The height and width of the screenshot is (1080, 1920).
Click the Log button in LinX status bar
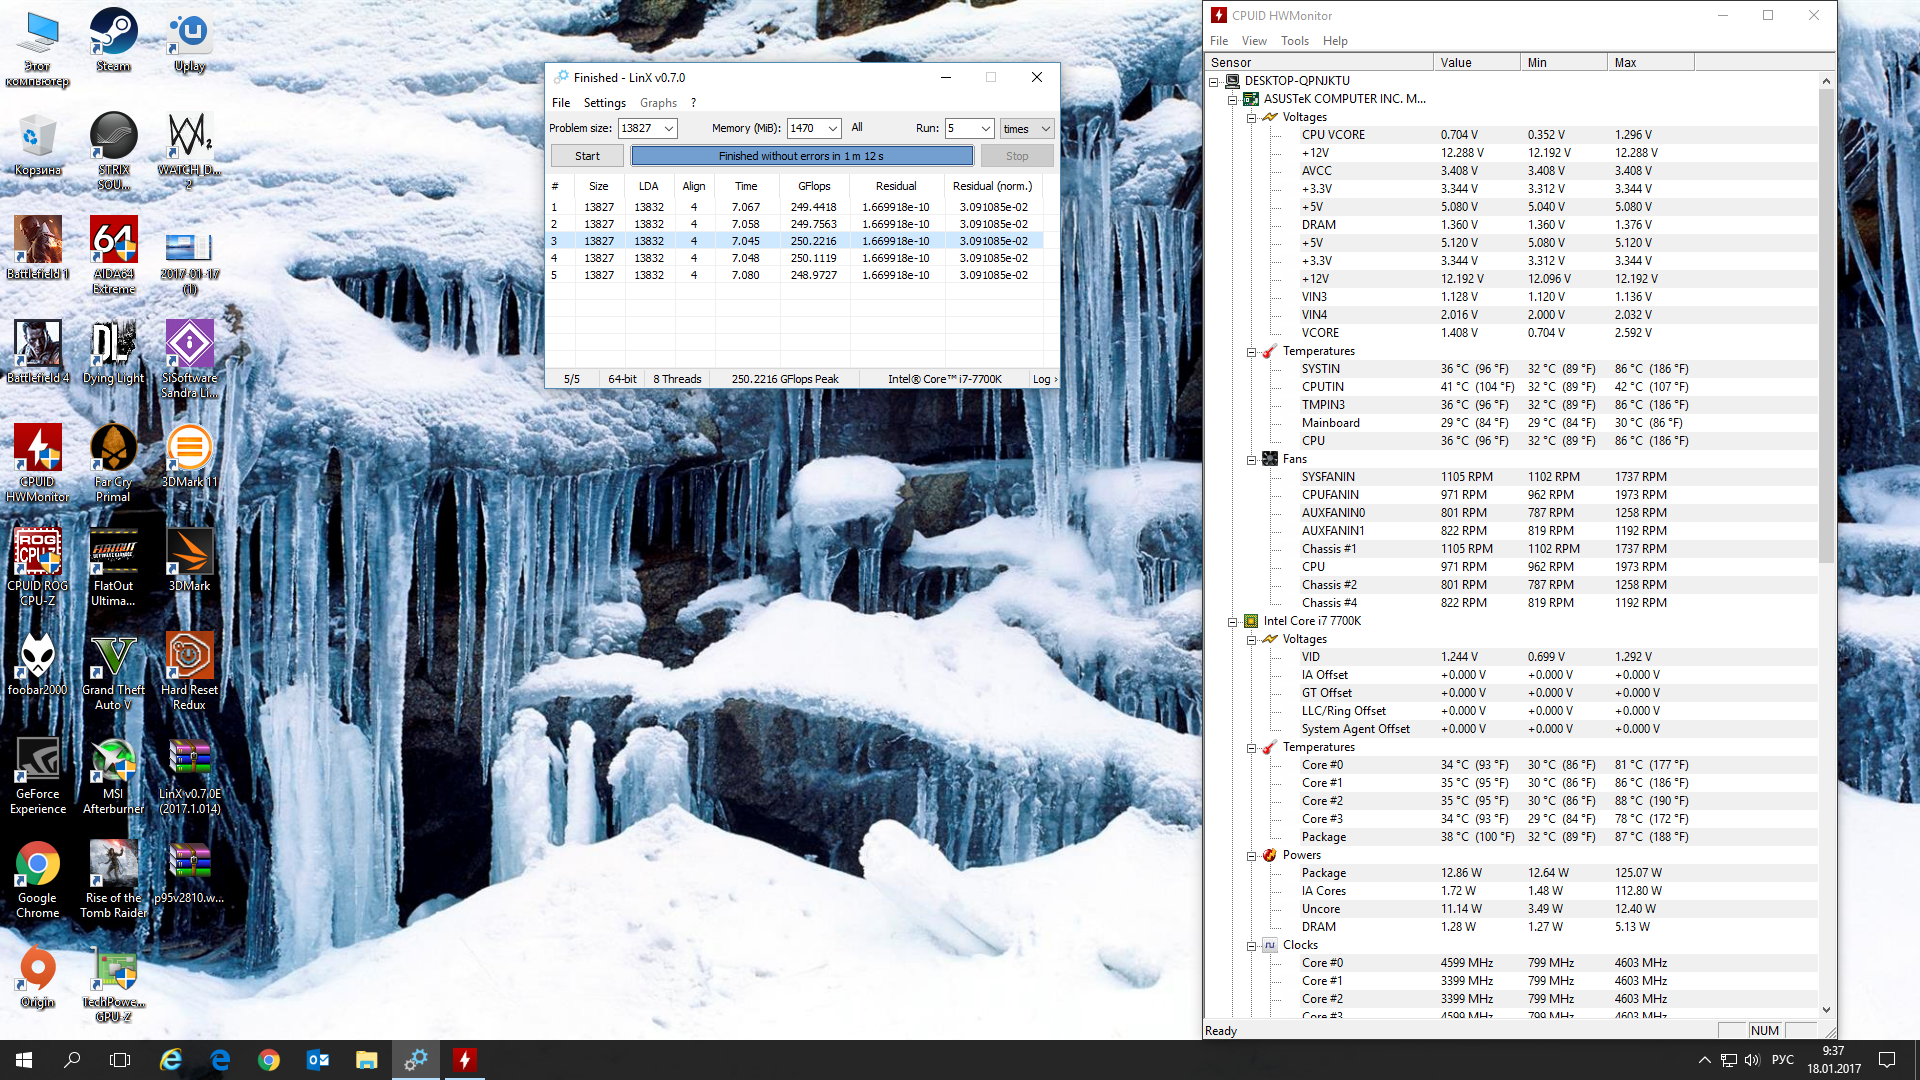coord(1044,379)
